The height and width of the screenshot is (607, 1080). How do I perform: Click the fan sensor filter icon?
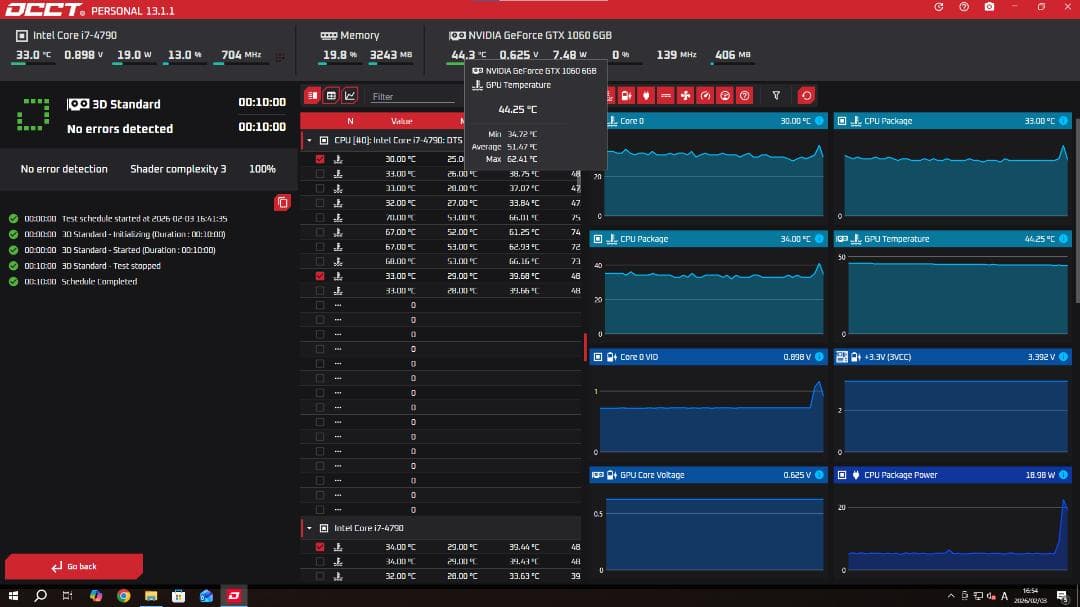(685, 96)
